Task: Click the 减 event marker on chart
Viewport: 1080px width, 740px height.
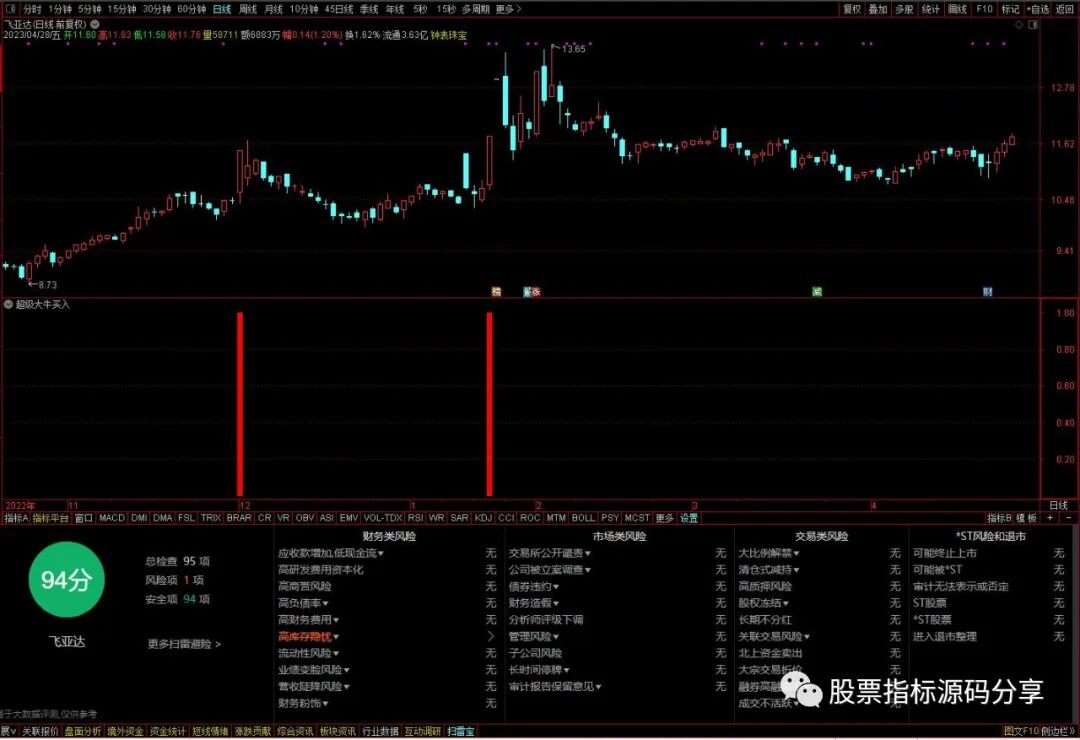Action: [817, 292]
